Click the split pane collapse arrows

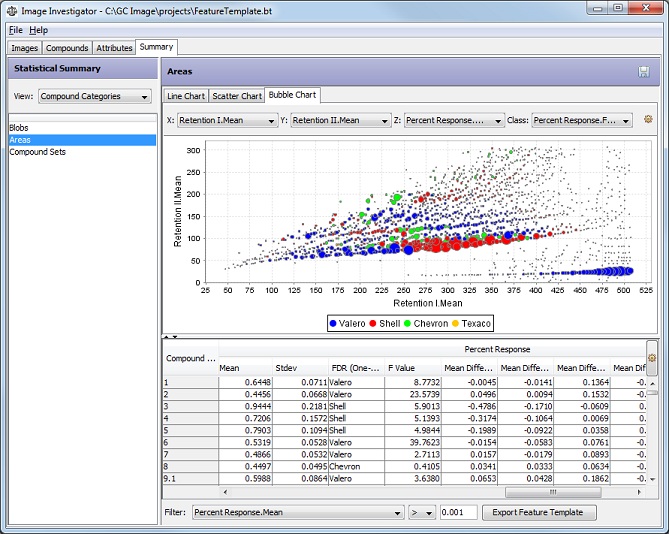click(171, 337)
